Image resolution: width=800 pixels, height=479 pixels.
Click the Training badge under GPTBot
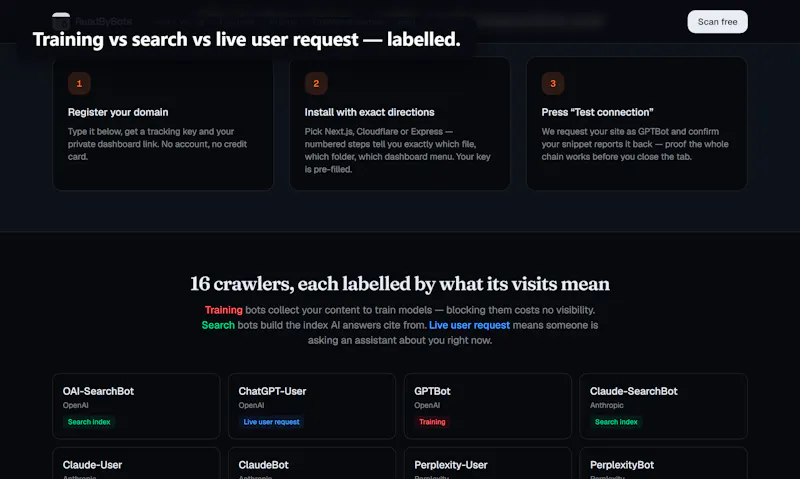point(432,422)
